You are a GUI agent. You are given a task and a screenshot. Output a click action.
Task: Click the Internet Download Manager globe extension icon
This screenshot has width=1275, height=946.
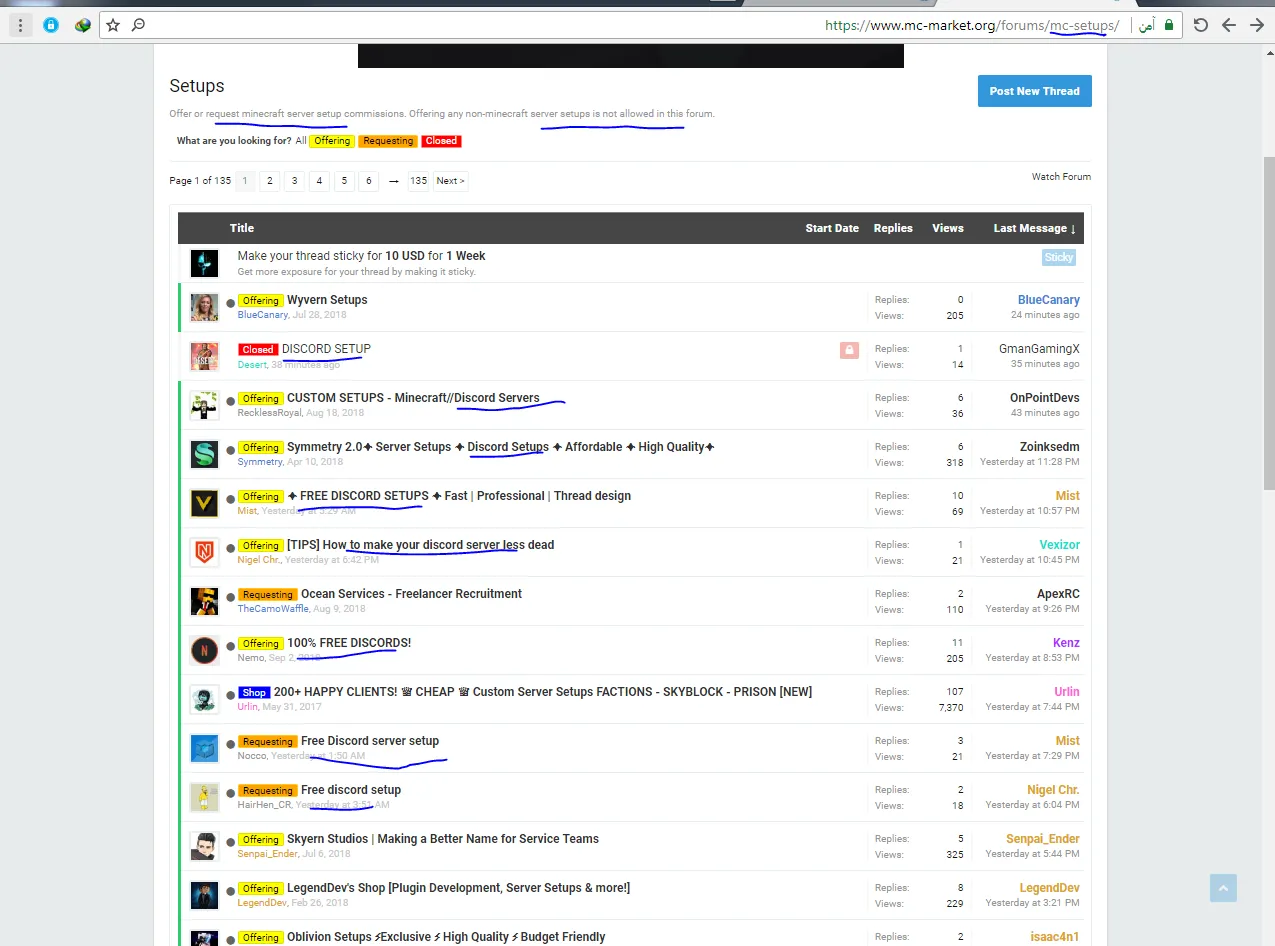tap(83, 25)
